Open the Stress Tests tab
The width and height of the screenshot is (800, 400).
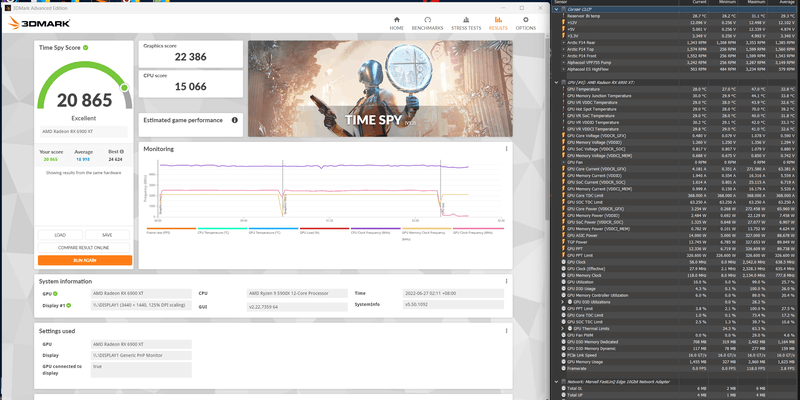tap(466, 23)
